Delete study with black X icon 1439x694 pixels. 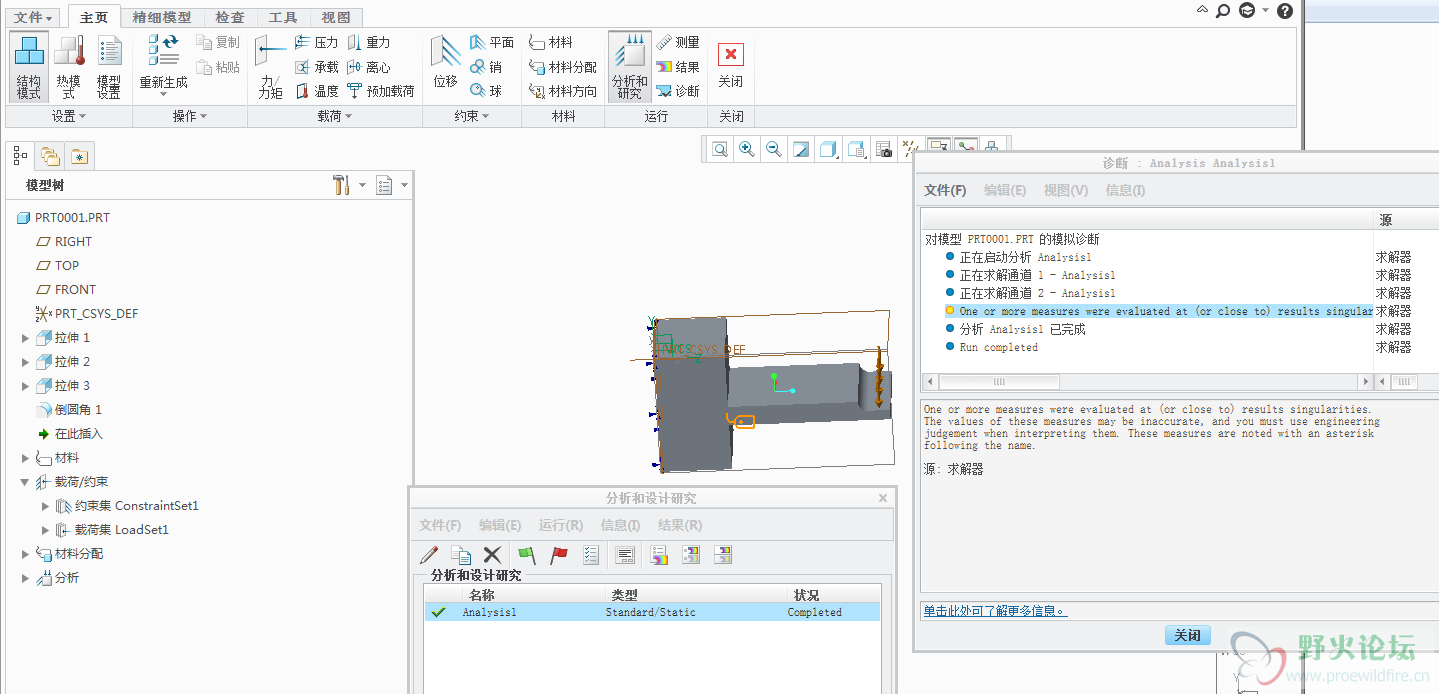pyautogui.click(x=492, y=555)
